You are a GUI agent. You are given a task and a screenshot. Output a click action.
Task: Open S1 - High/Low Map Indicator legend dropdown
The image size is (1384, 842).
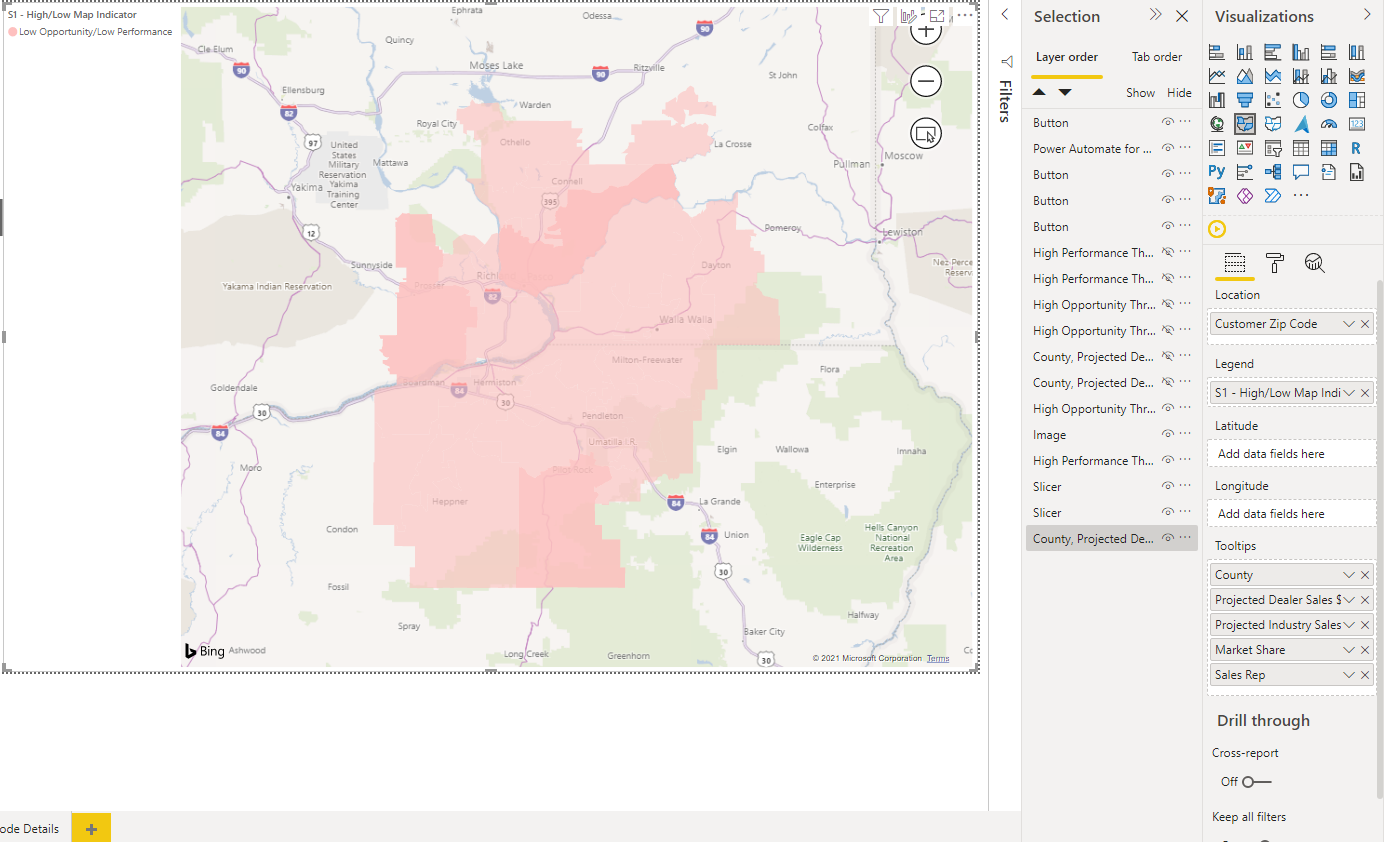point(1349,393)
